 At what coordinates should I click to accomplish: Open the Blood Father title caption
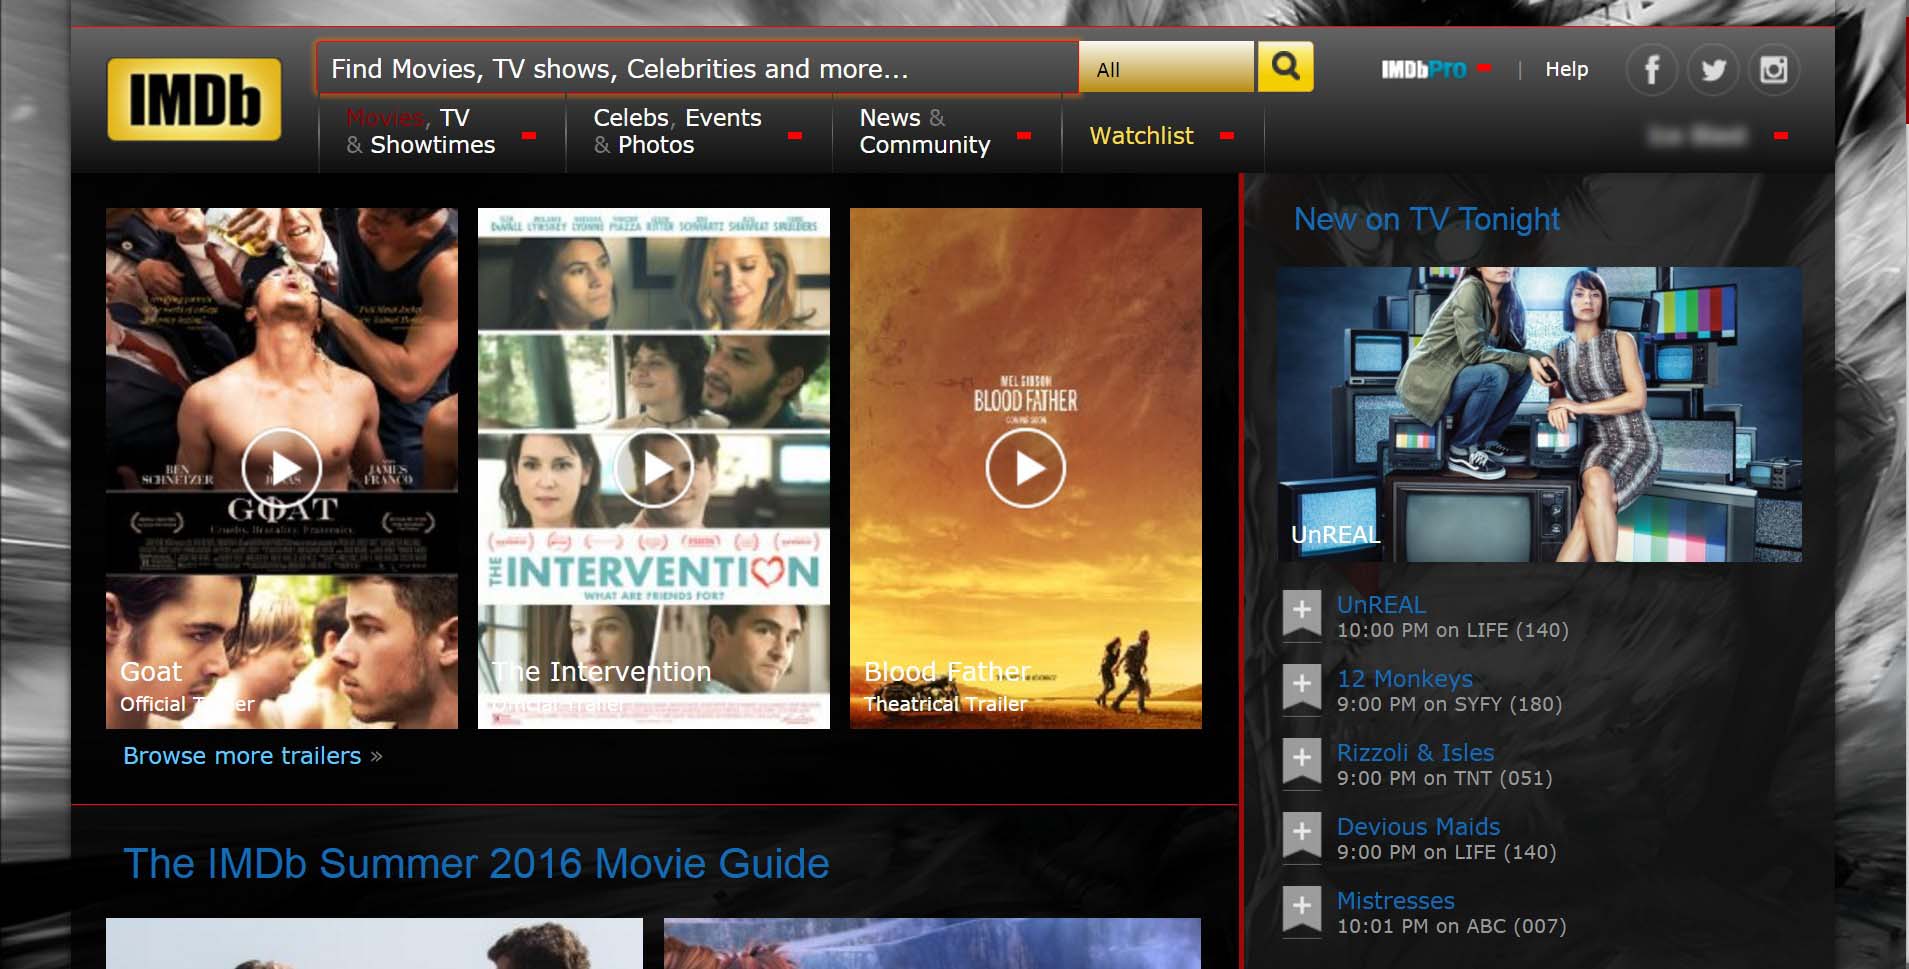[x=947, y=672]
